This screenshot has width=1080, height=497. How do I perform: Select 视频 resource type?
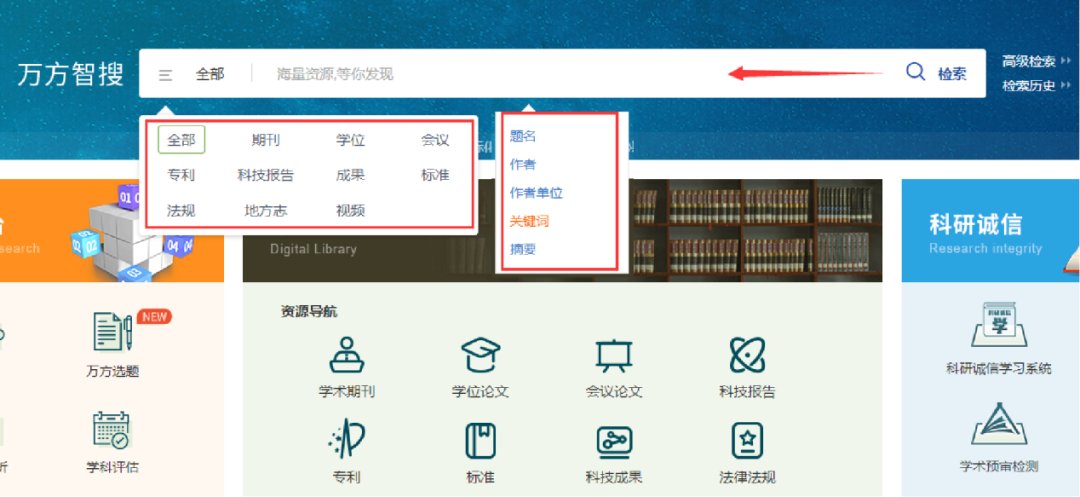[351, 211]
